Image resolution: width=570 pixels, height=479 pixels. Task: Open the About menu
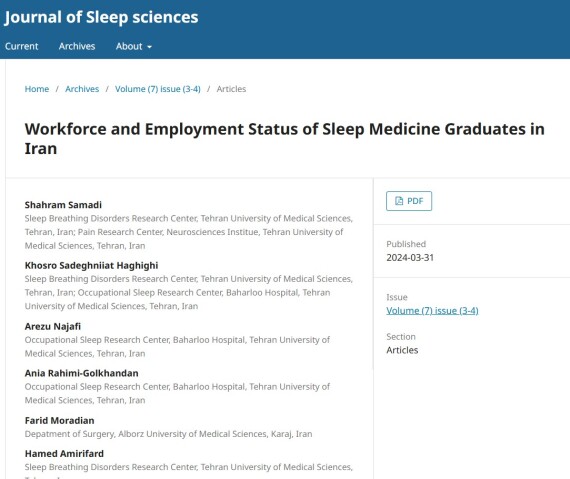tap(133, 46)
